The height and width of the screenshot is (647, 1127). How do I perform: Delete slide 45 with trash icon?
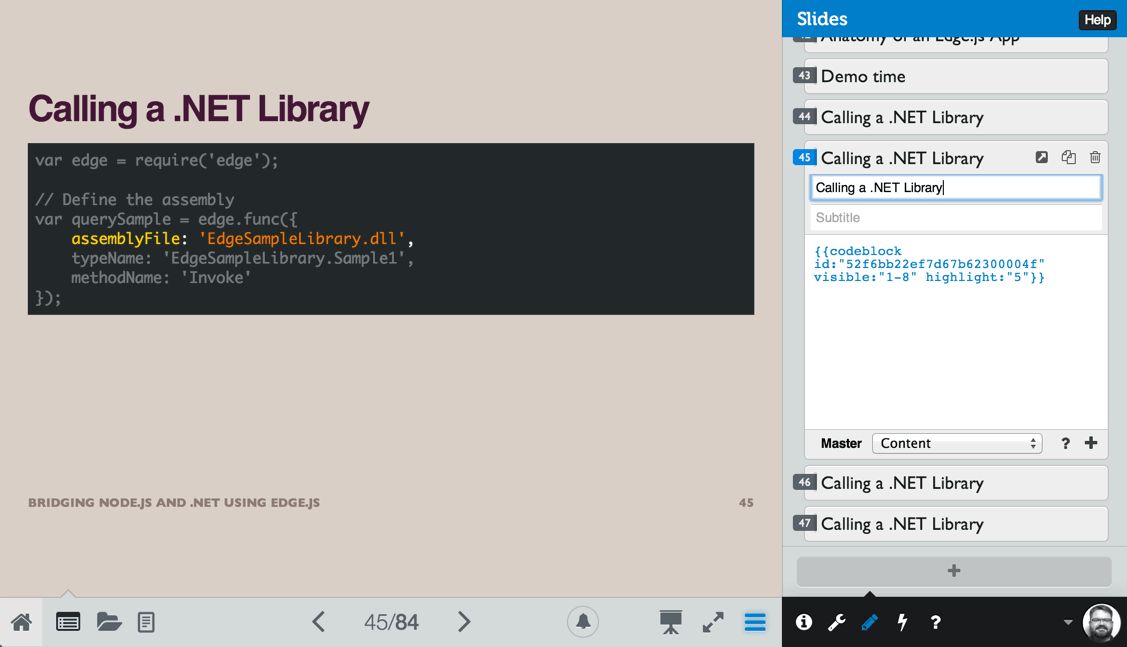1095,158
